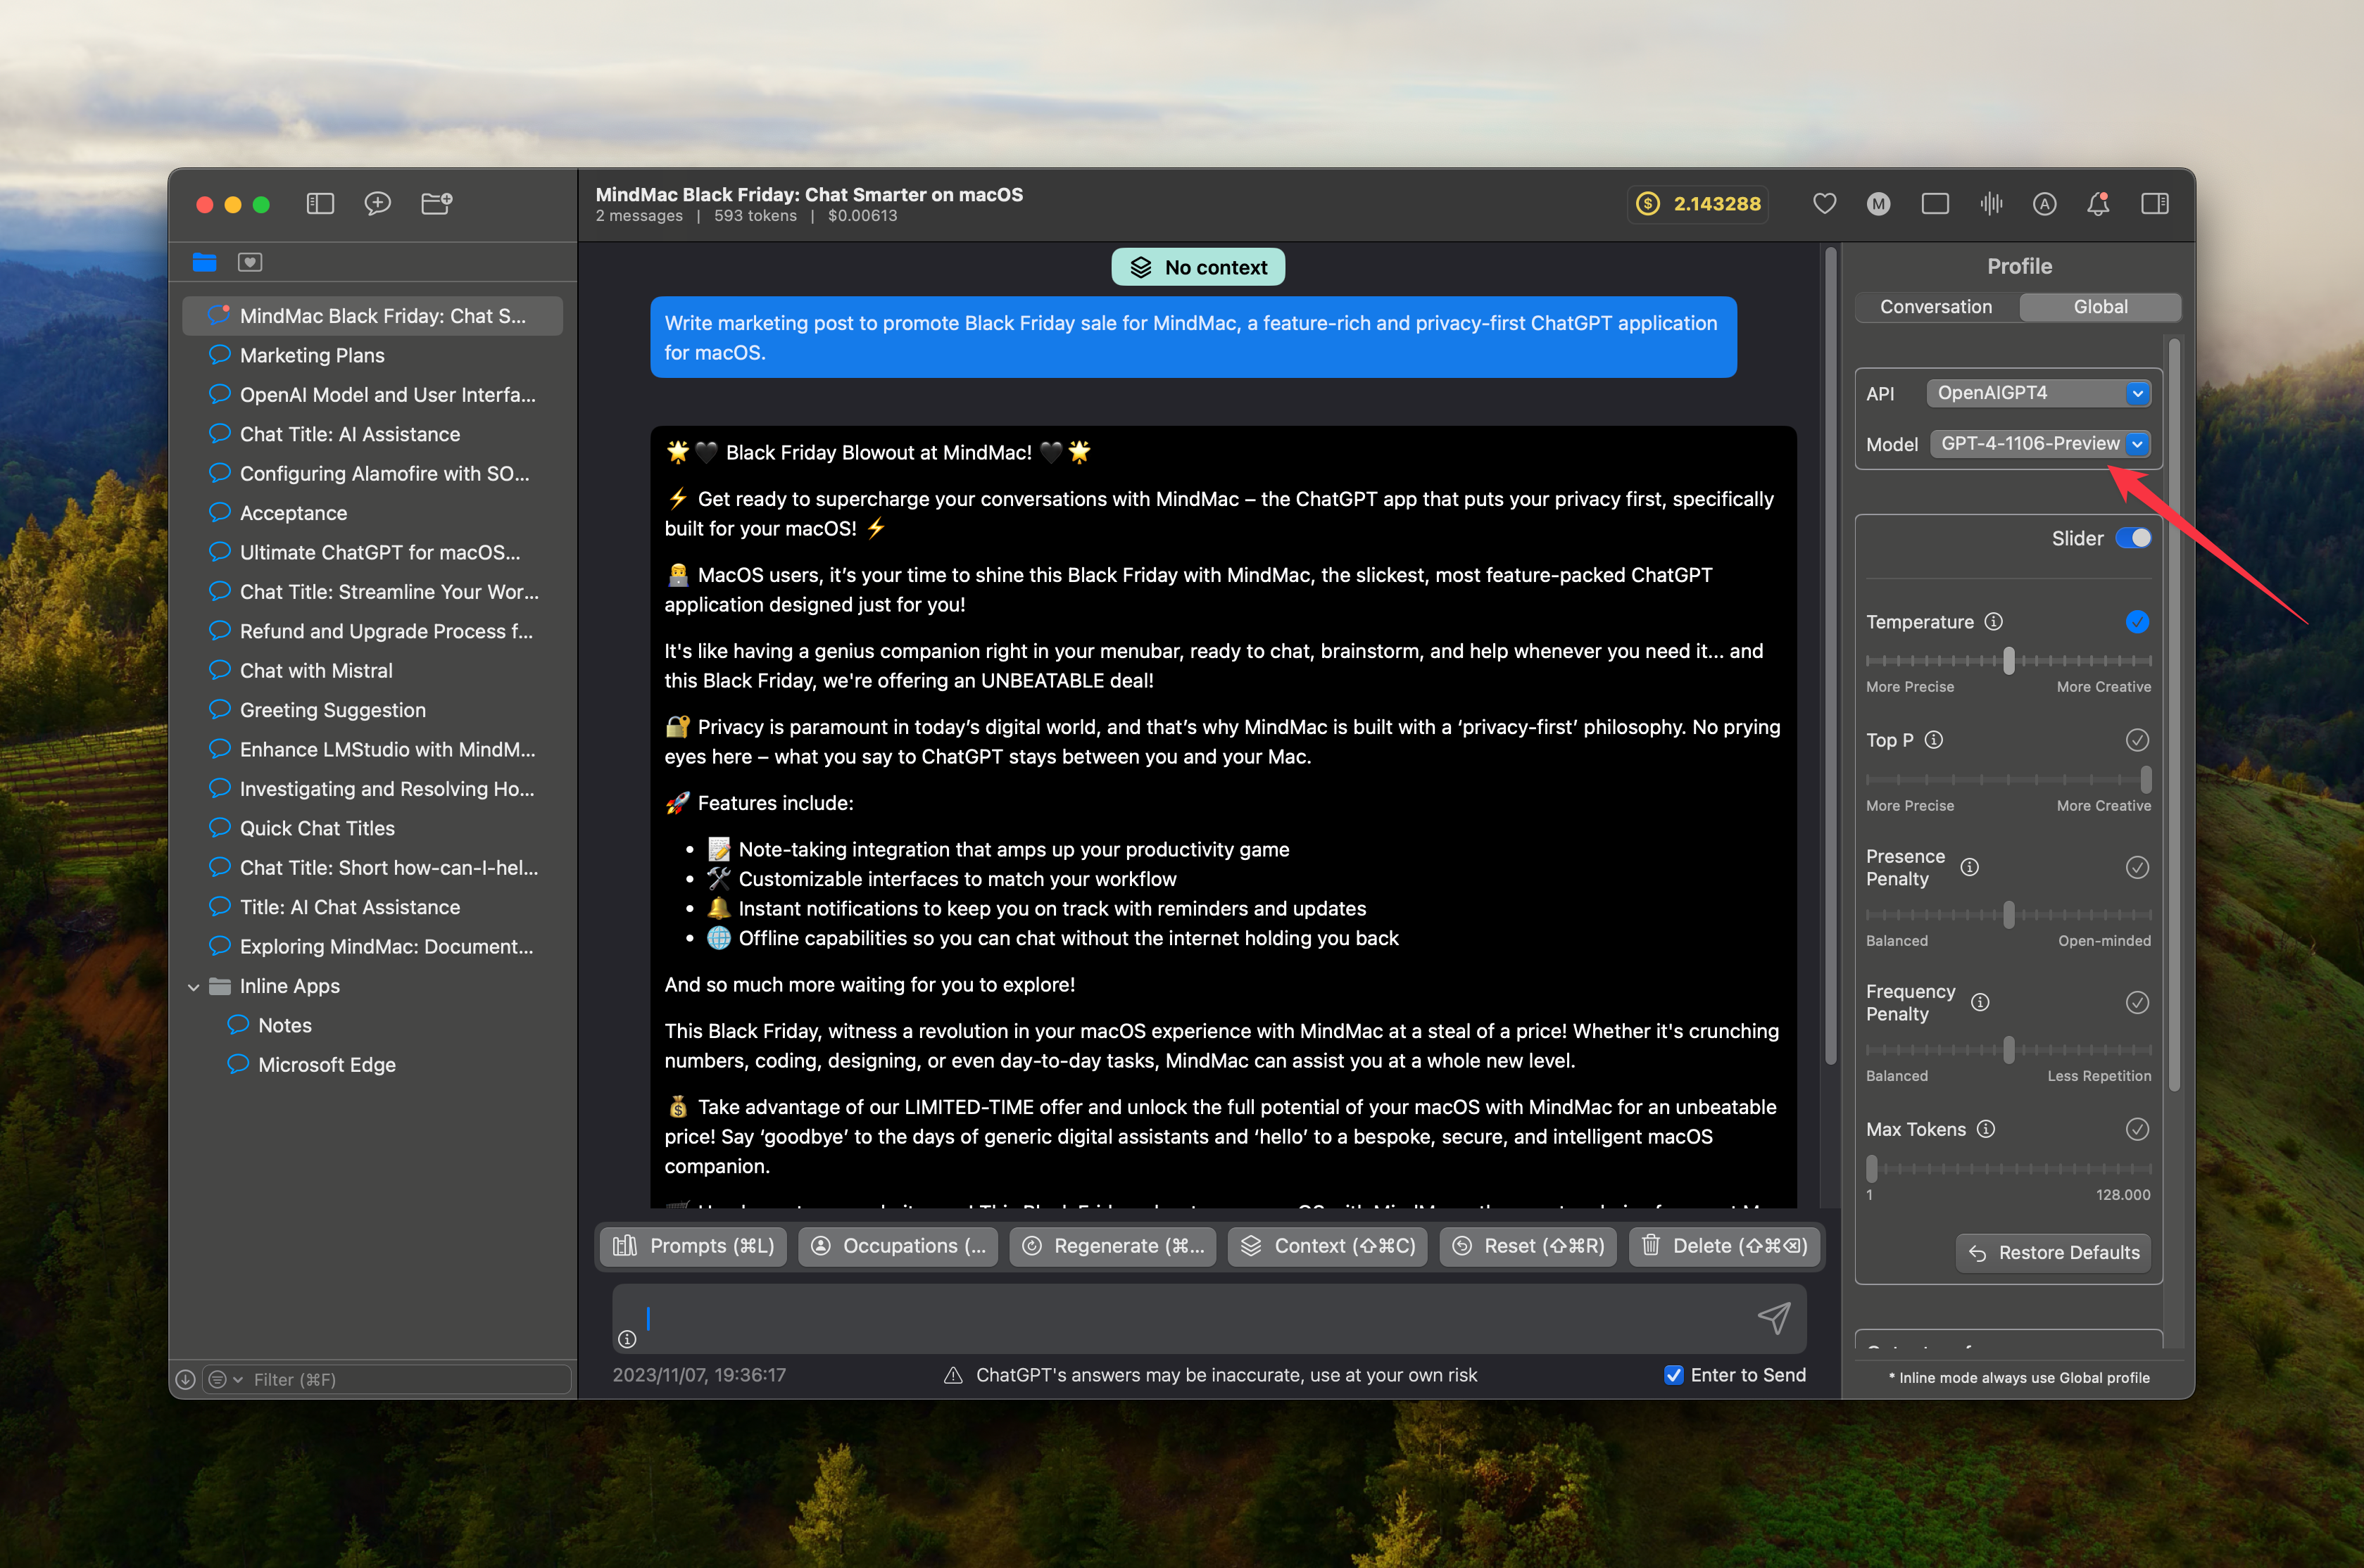
Task: Select Acceptance chat in sidebar
Action: [372, 513]
